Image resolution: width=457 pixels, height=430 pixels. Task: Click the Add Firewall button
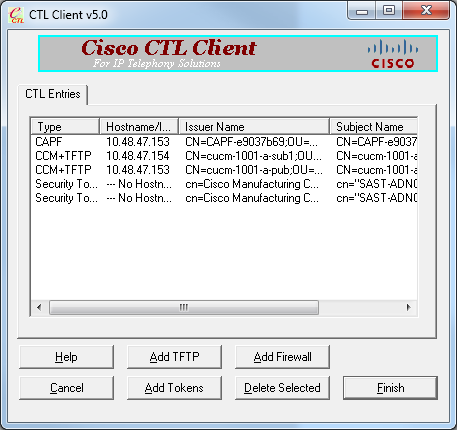tap(282, 357)
